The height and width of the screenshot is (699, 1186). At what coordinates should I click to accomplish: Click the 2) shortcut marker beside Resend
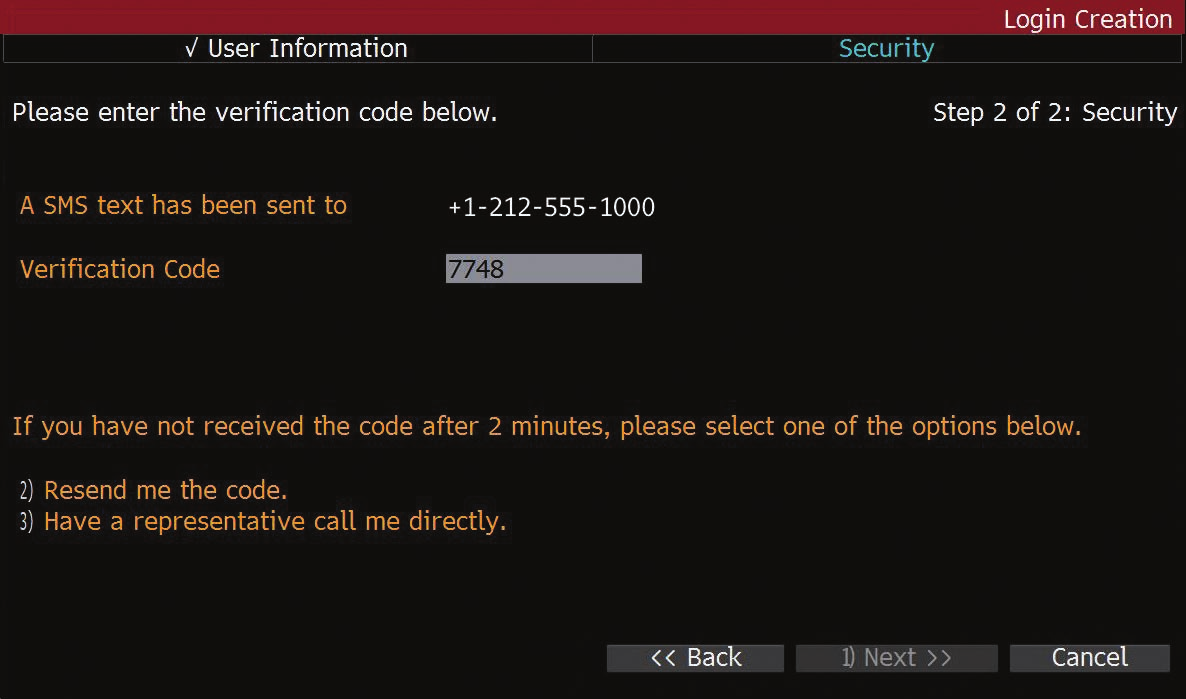[x=26, y=491]
